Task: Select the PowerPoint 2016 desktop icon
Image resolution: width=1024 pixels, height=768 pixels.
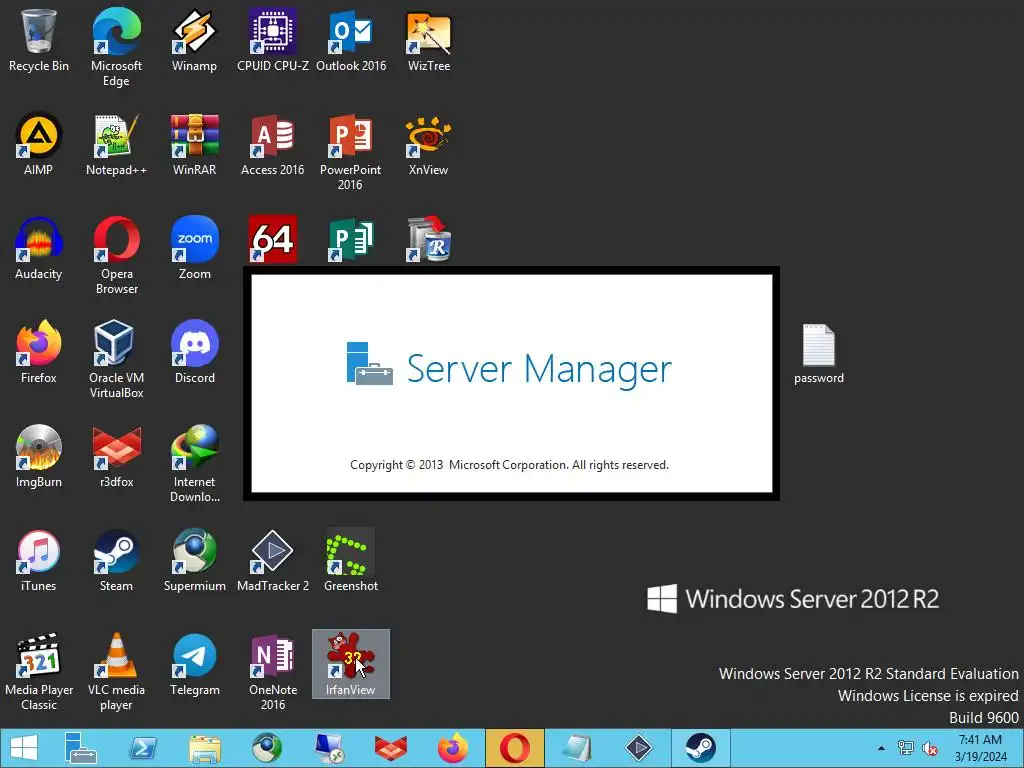Action: 351,152
